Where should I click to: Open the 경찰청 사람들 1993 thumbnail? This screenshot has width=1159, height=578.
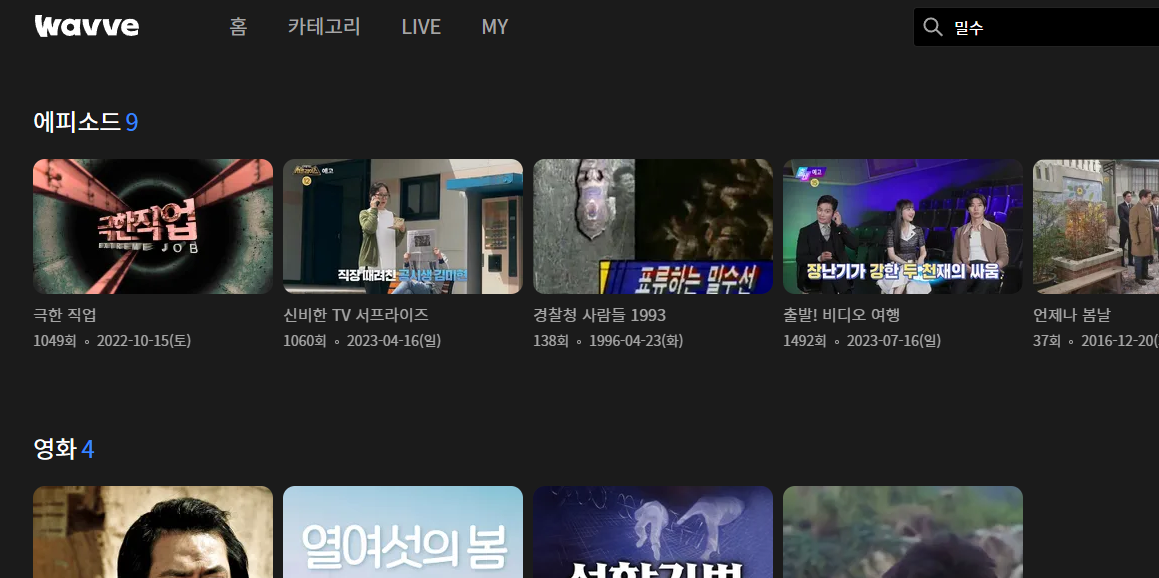pyautogui.click(x=652, y=226)
